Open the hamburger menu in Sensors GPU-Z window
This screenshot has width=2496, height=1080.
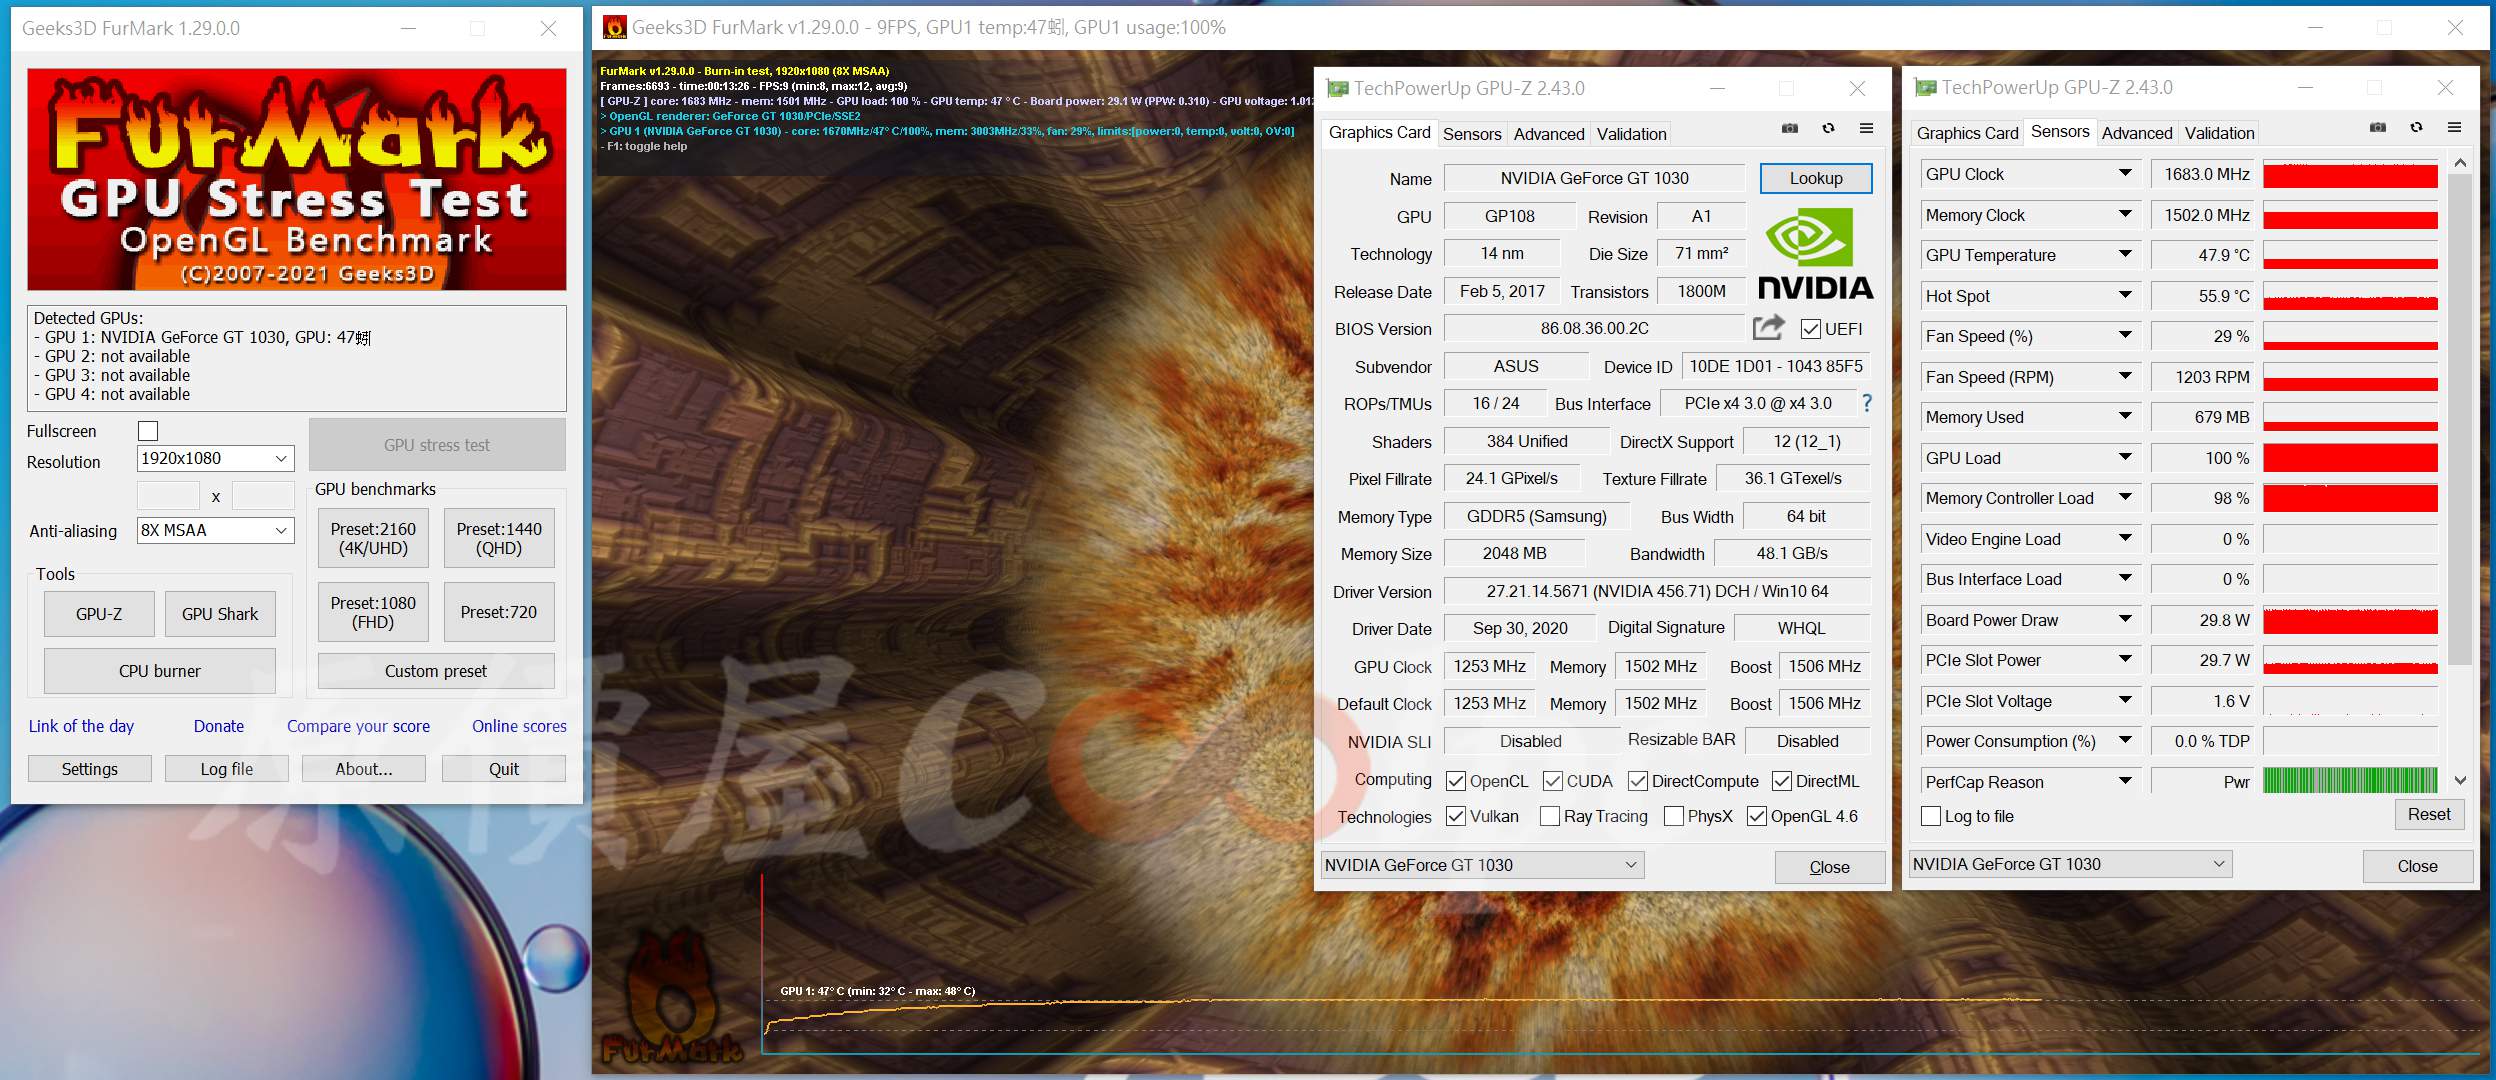coord(2454,128)
